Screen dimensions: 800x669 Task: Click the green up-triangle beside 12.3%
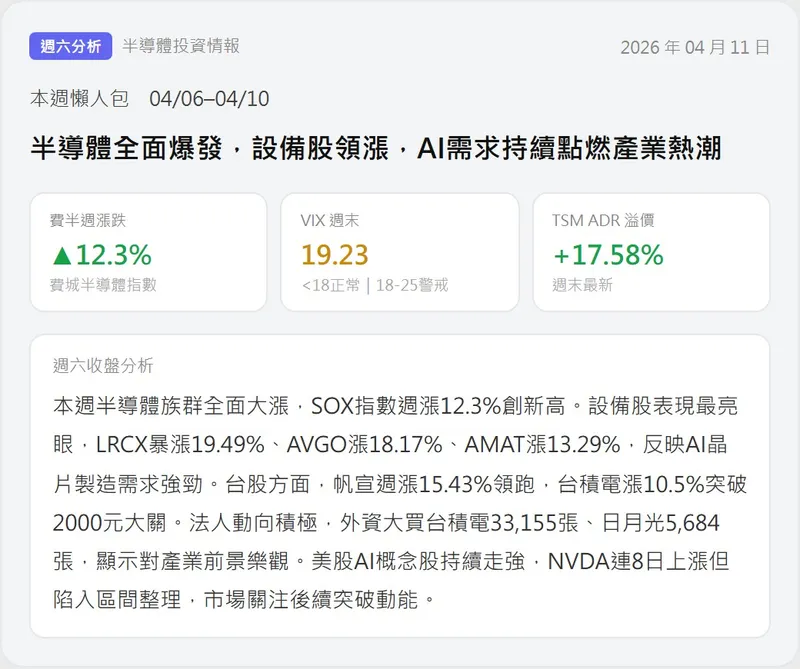[62, 256]
